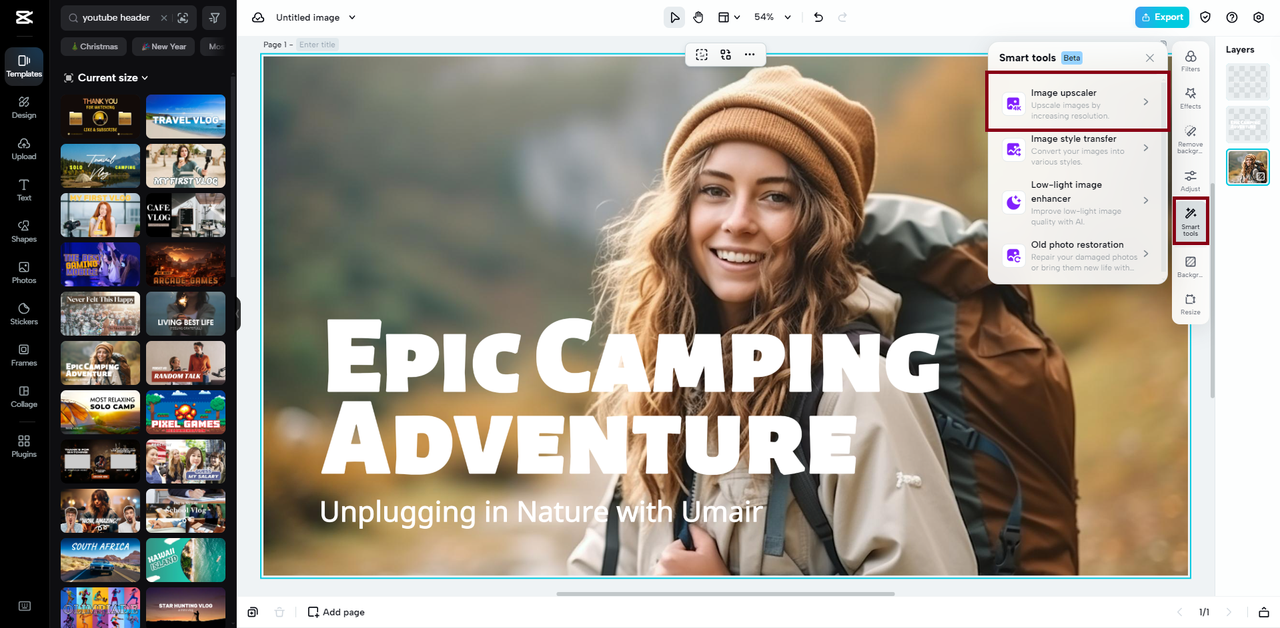Go to previous page arrow
The width and height of the screenshot is (1280, 628).
pos(1181,612)
